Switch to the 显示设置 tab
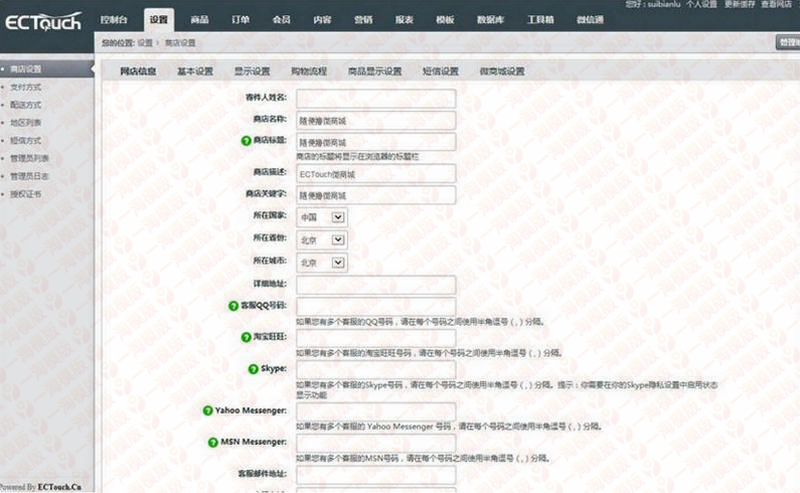Screen dimensions: 800x493 [252, 71]
